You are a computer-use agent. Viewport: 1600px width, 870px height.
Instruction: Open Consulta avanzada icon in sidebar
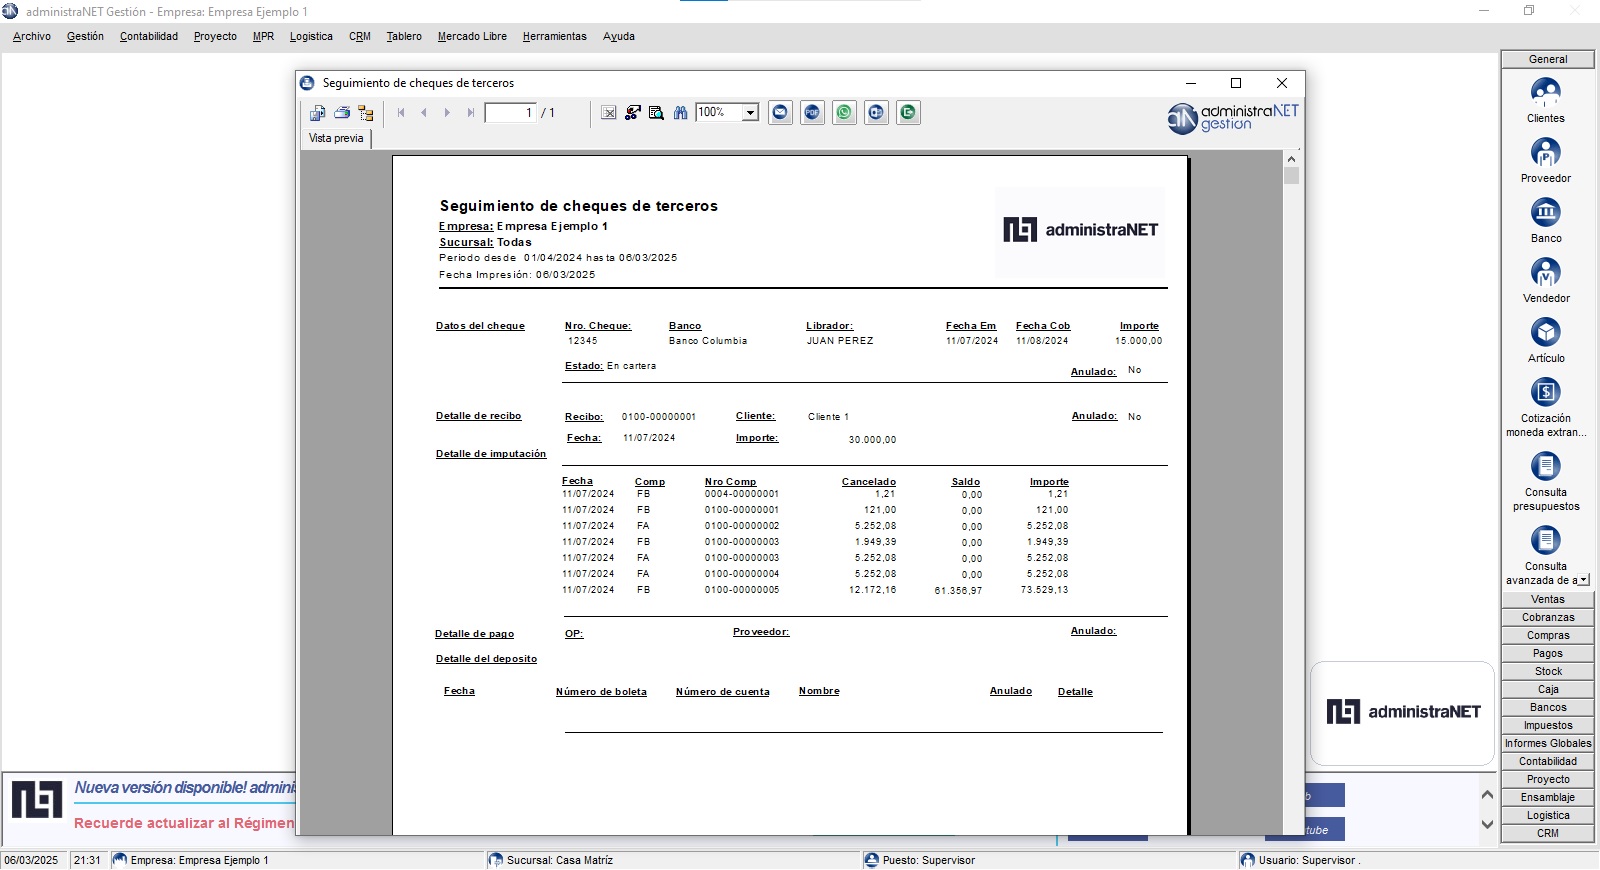tap(1546, 541)
